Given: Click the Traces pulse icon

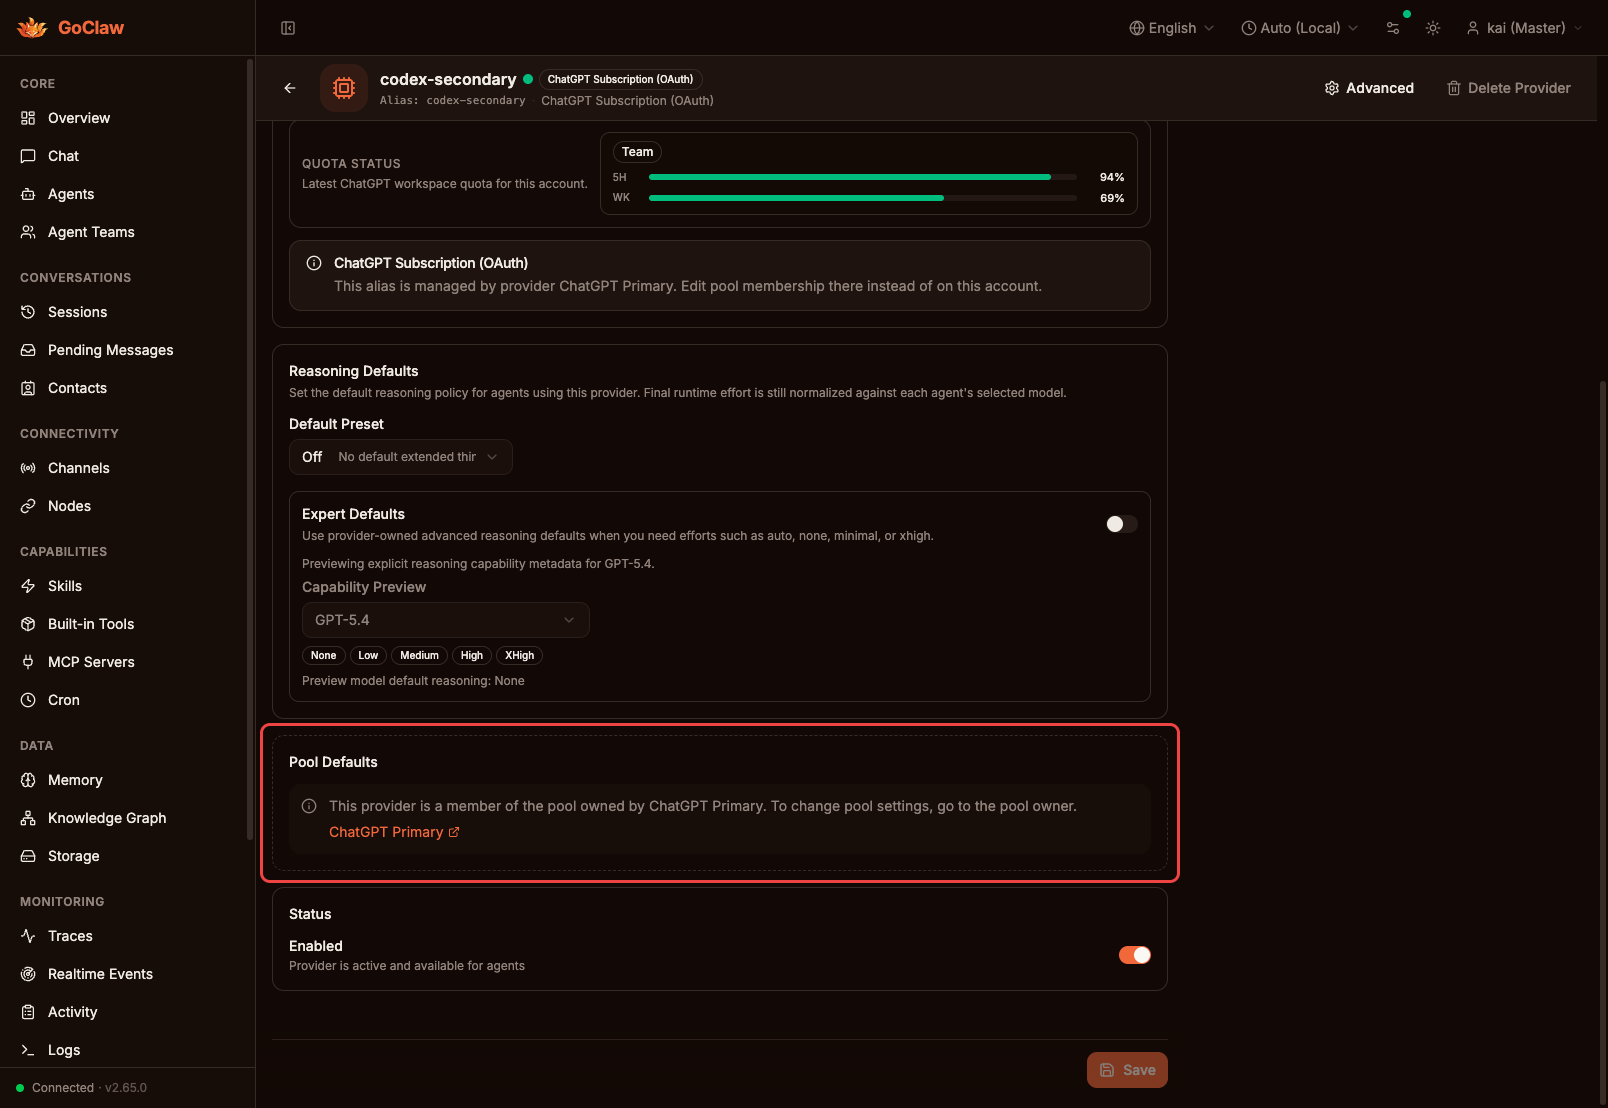Looking at the screenshot, I should tap(28, 936).
